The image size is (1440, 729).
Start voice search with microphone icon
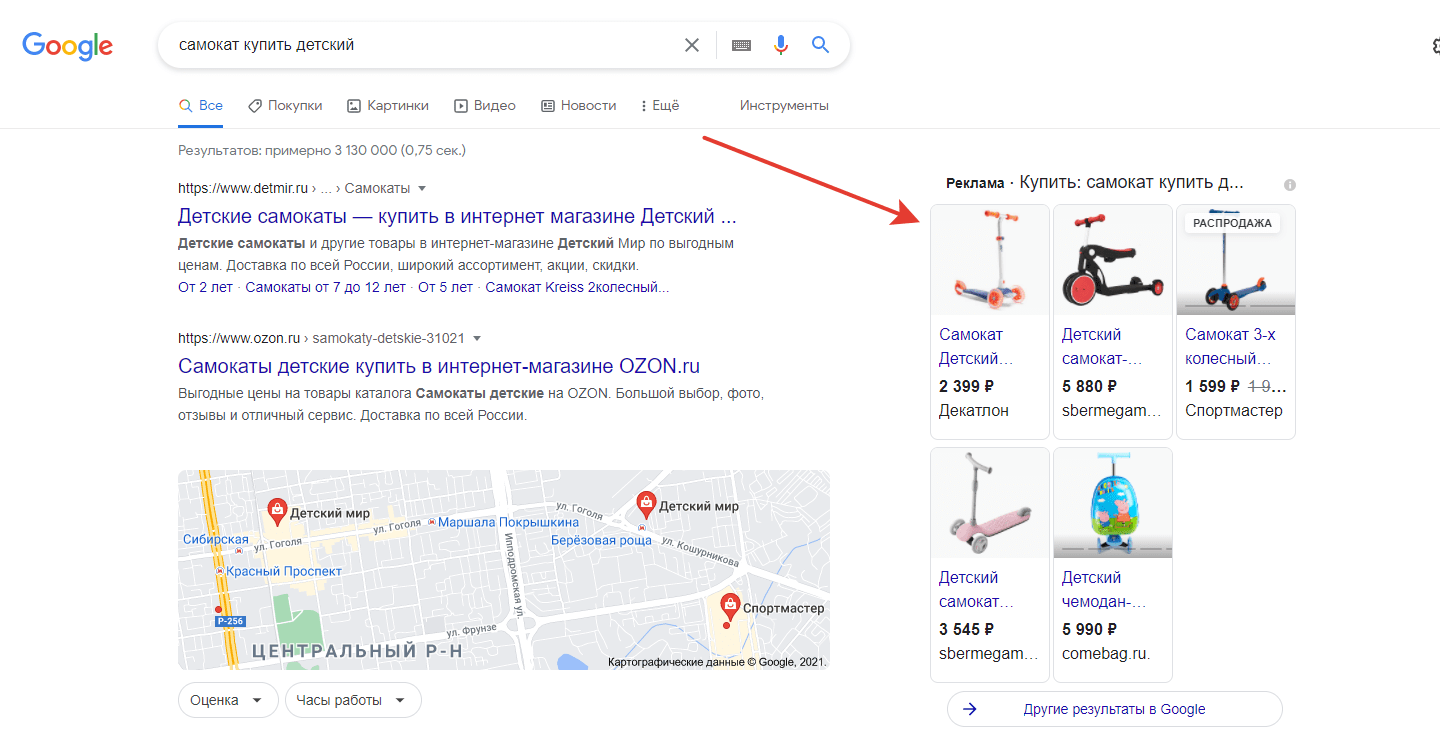tap(781, 45)
